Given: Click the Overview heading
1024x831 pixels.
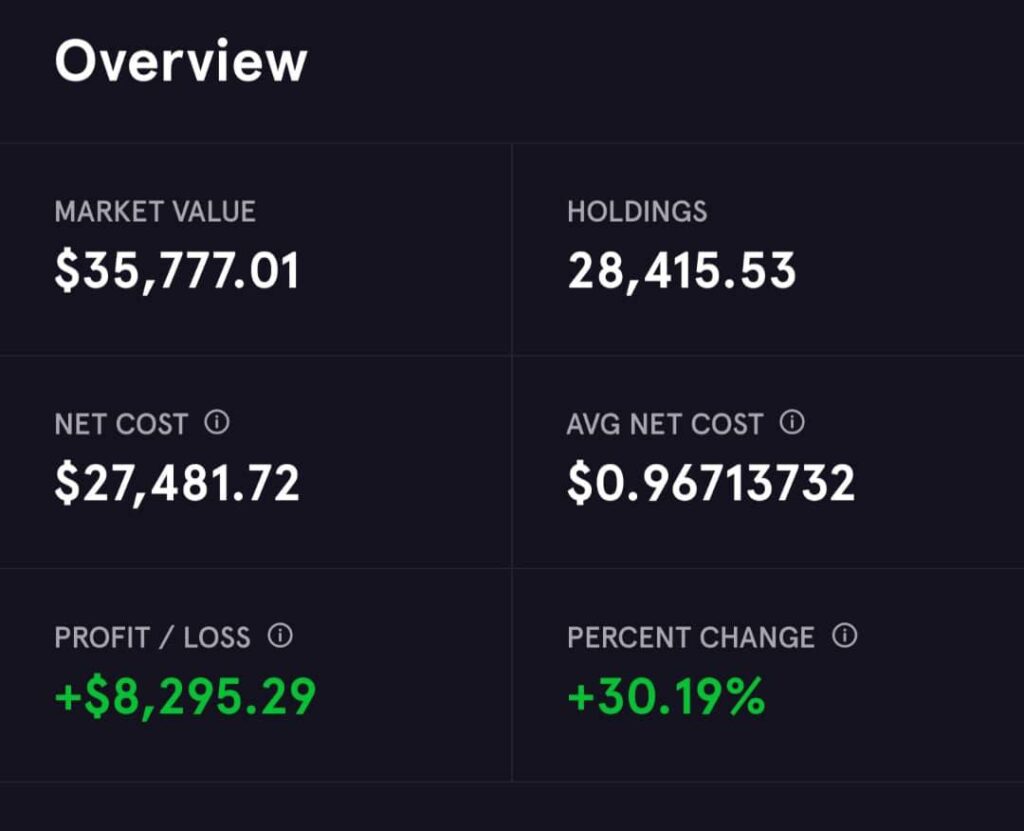Looking at the screenshot, I should pos(181,61).
